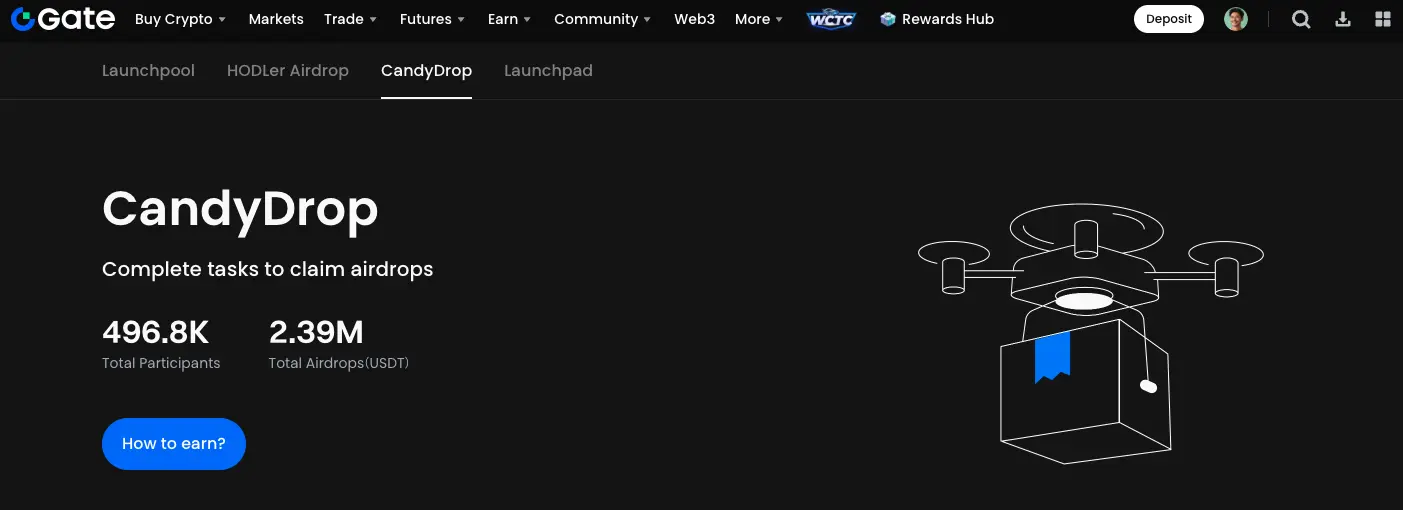Image resolution: width=1403 pixels, height=510 pixels.
Task: Open the Markets page
Action: pos(276,19)
